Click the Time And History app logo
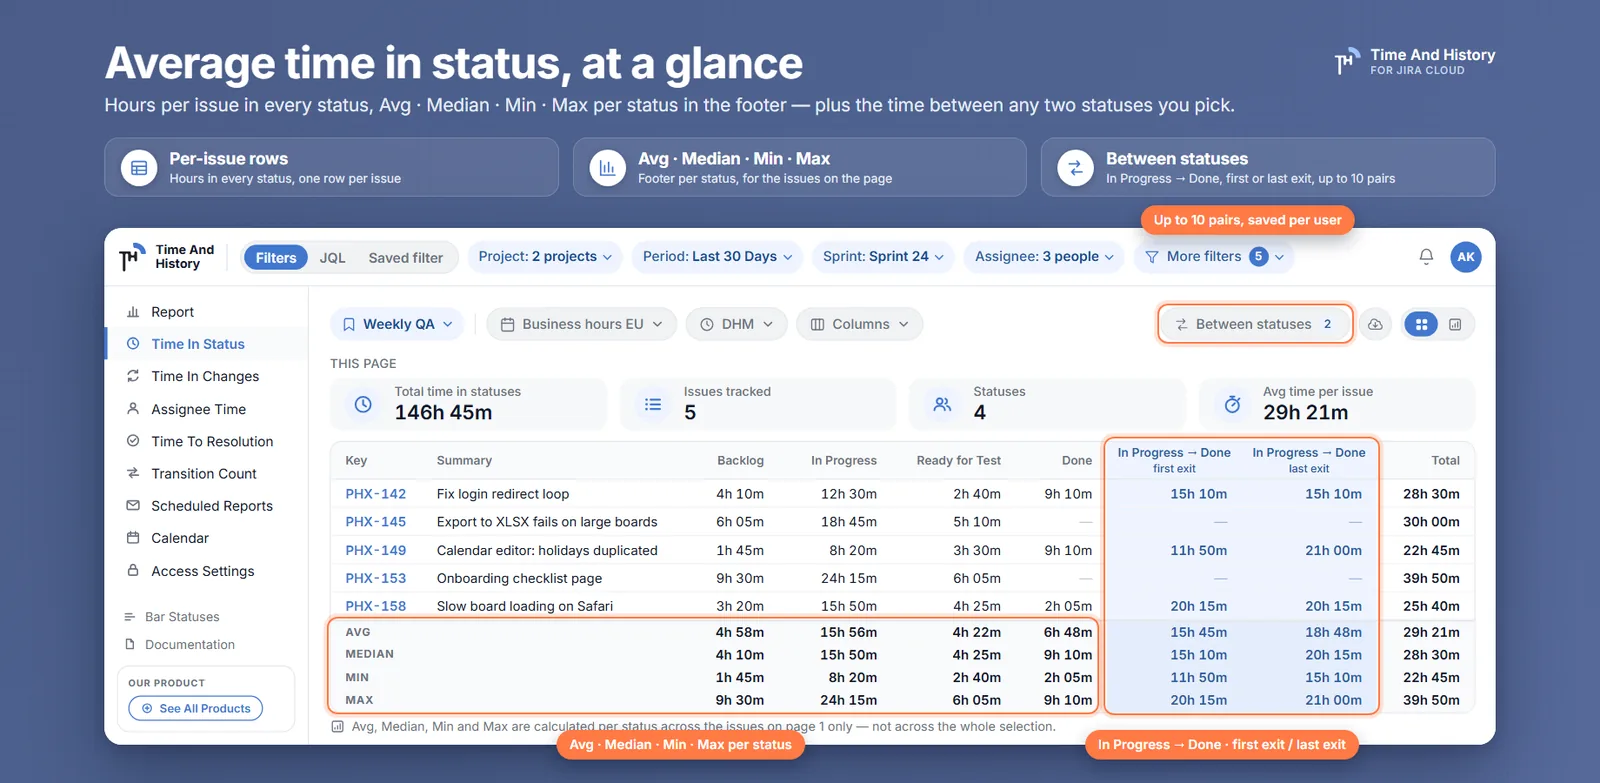The image size is (1600, 783). (167, 257)
